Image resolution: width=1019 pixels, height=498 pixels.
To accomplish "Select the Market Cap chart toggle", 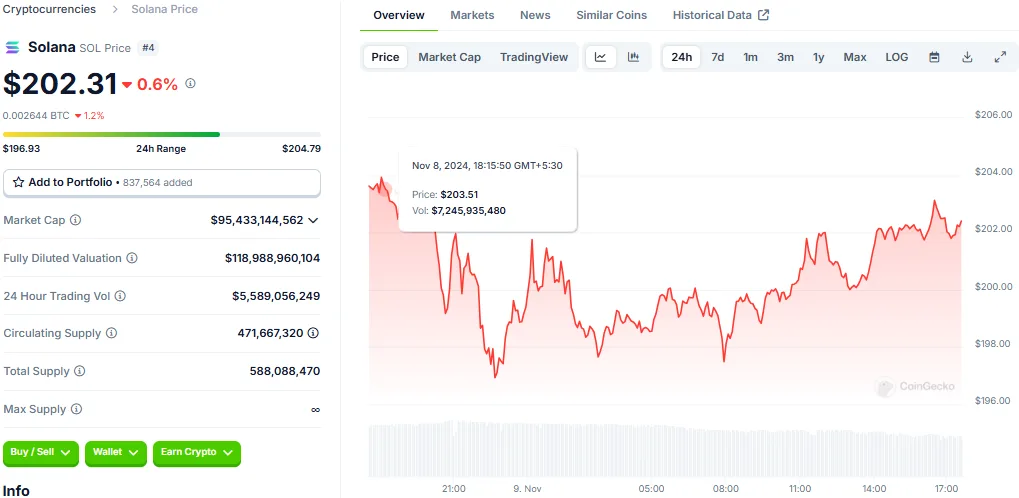I will [450, 57].
